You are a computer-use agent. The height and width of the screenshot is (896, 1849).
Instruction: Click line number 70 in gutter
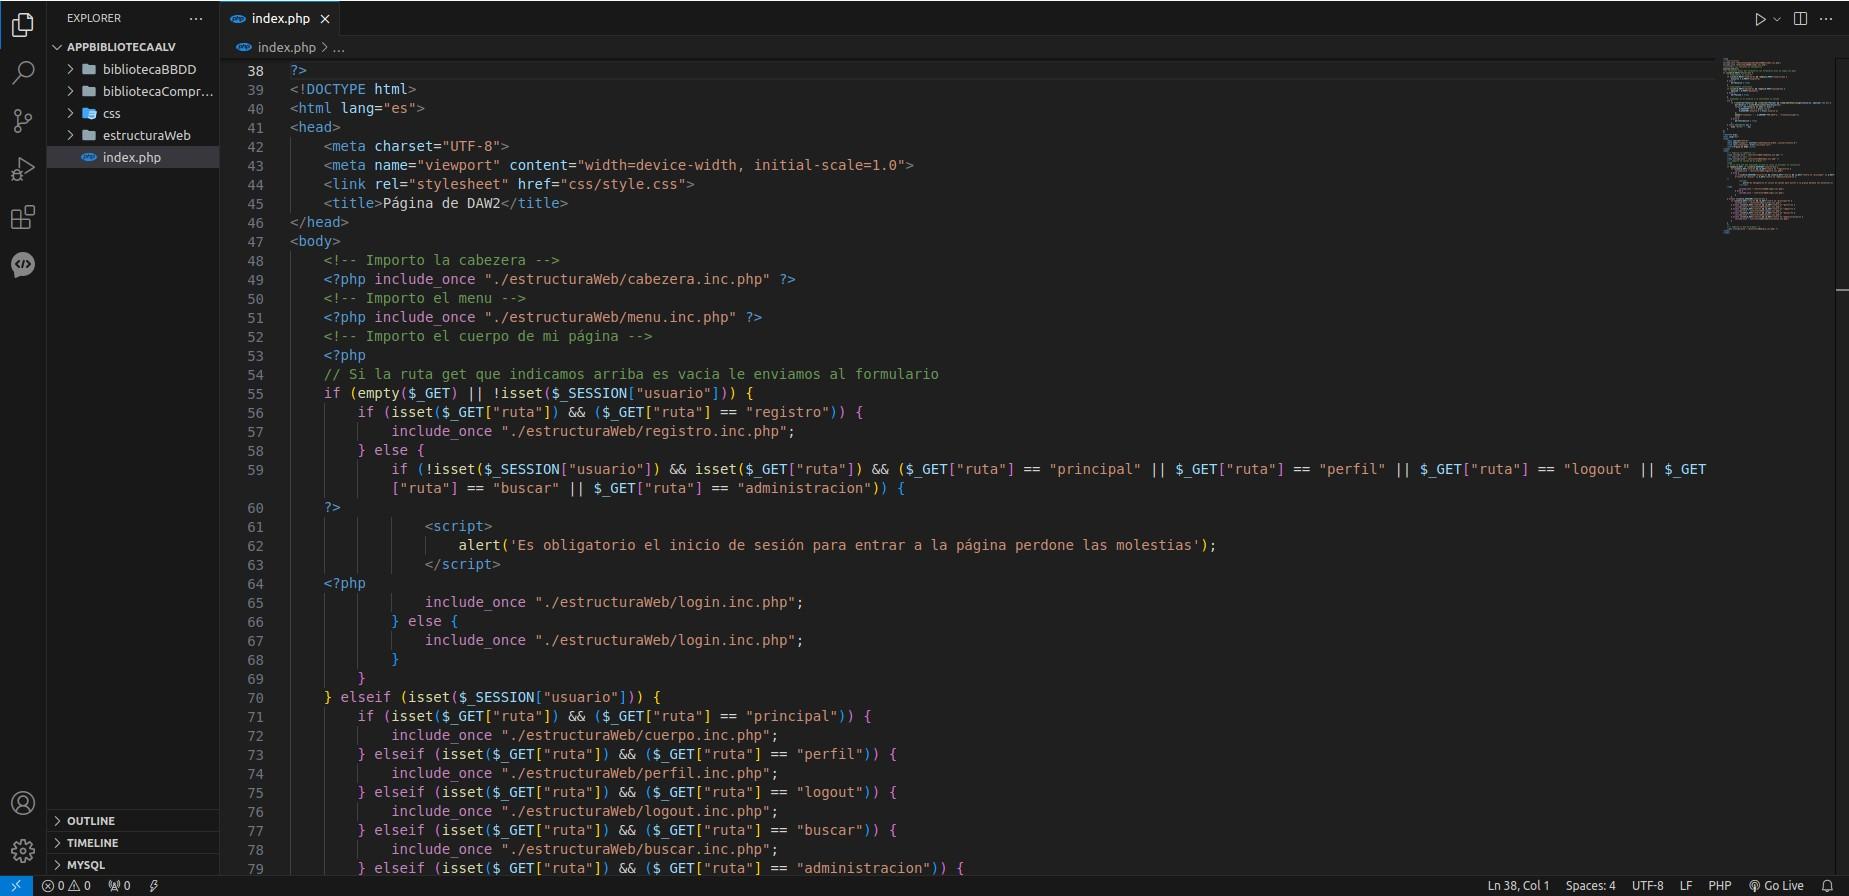255,698
